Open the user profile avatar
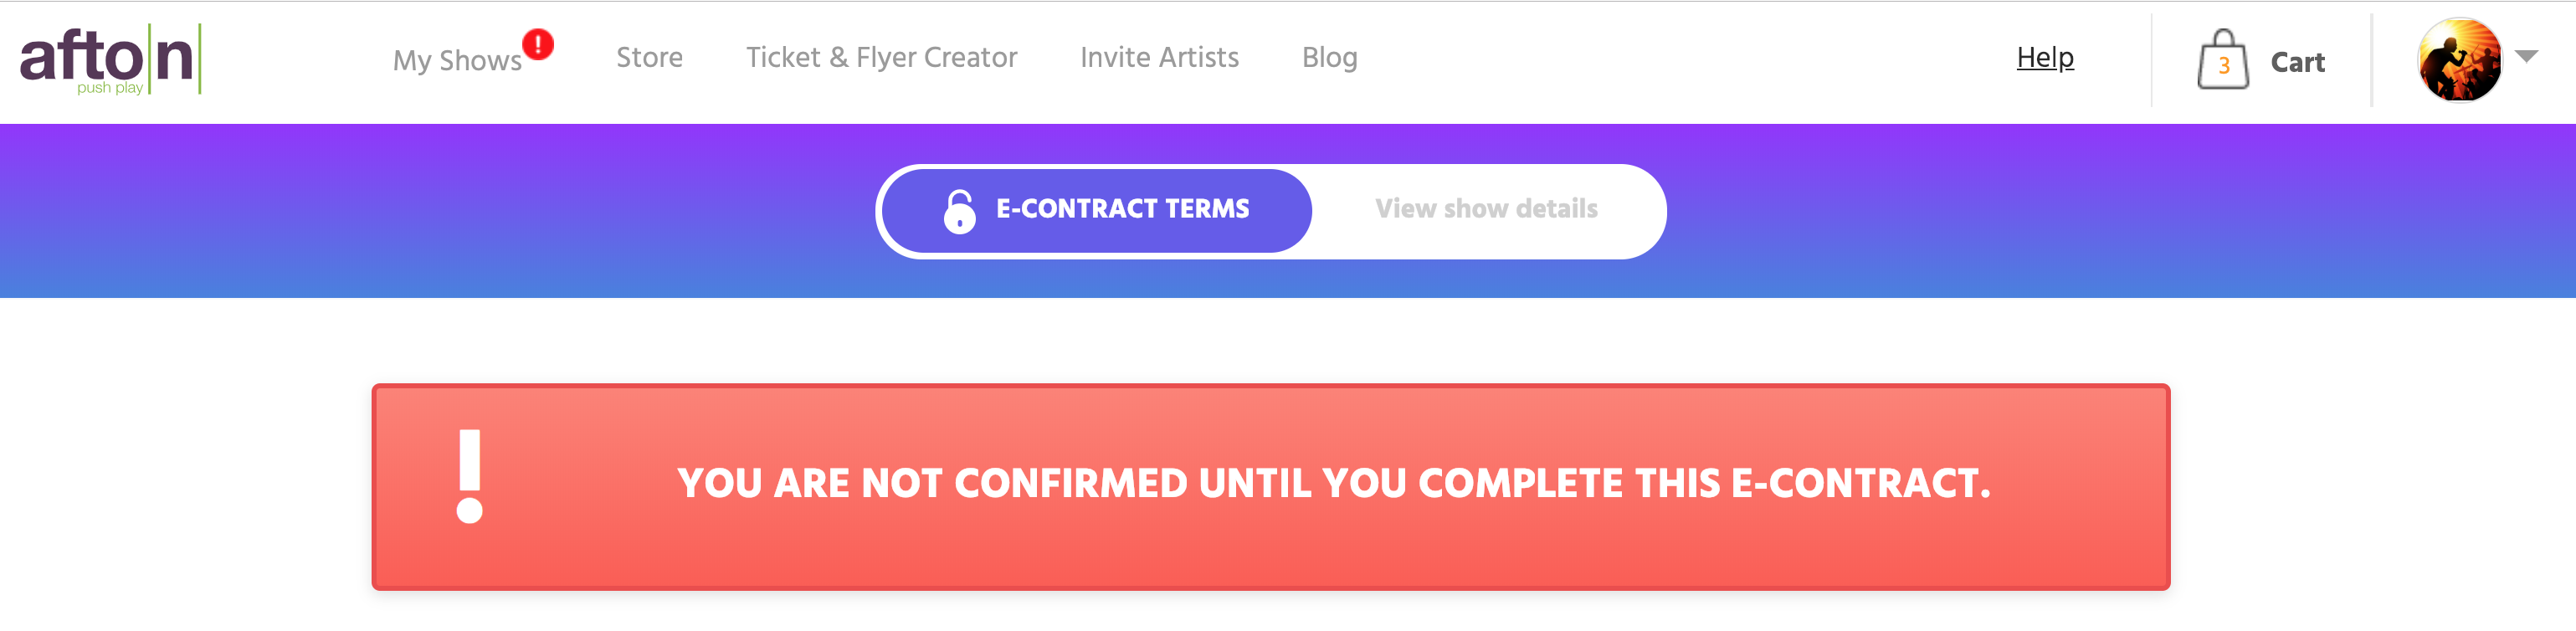The height and width of the screenshot is (631, 2576). (2459, 60)
